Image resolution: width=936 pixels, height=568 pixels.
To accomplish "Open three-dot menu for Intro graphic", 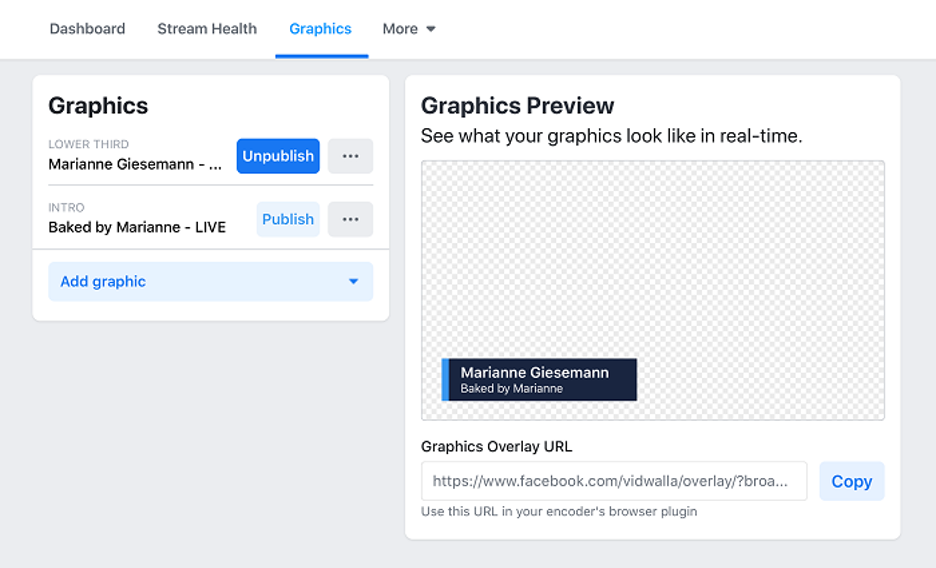I will tap(350, 219).
